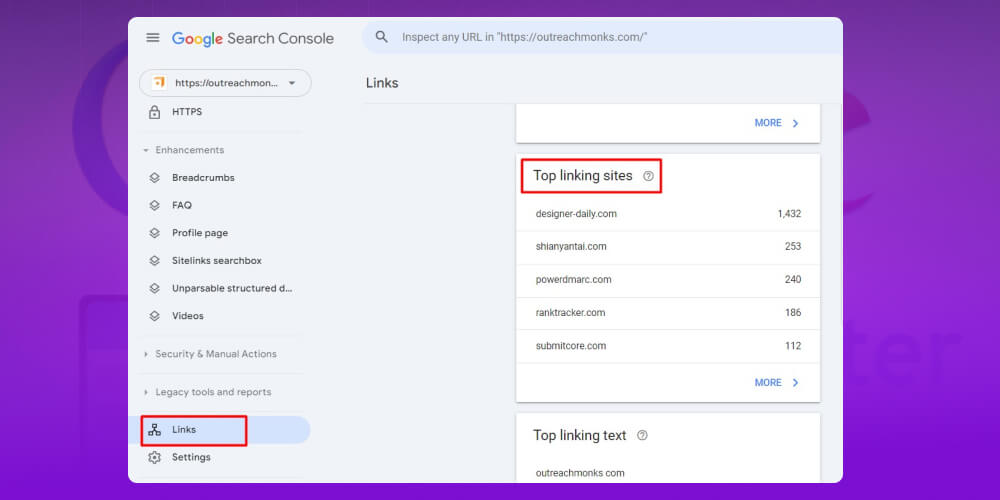1000x500 pixels.
Task: Click the 186 link count
Action: pyautogui.click(x=793, y=313)
